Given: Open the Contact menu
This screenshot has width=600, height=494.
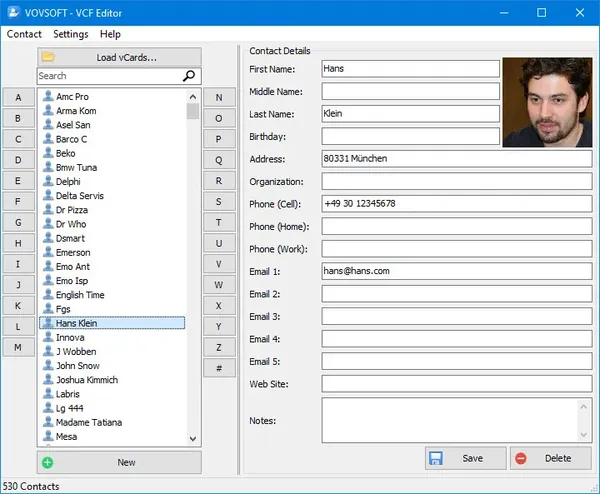Looking at the screenshot, I should click(x=24, y=34).
